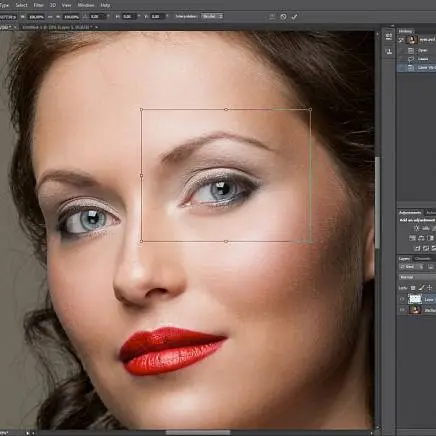Select the lock position icon
The height and width of the screenshot is (436, 436).
(x=430, y=288)
